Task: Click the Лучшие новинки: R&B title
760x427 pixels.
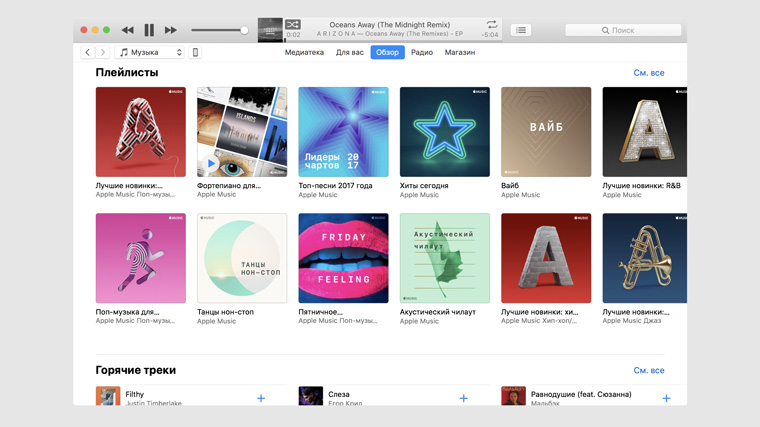Action: (641, 186)
